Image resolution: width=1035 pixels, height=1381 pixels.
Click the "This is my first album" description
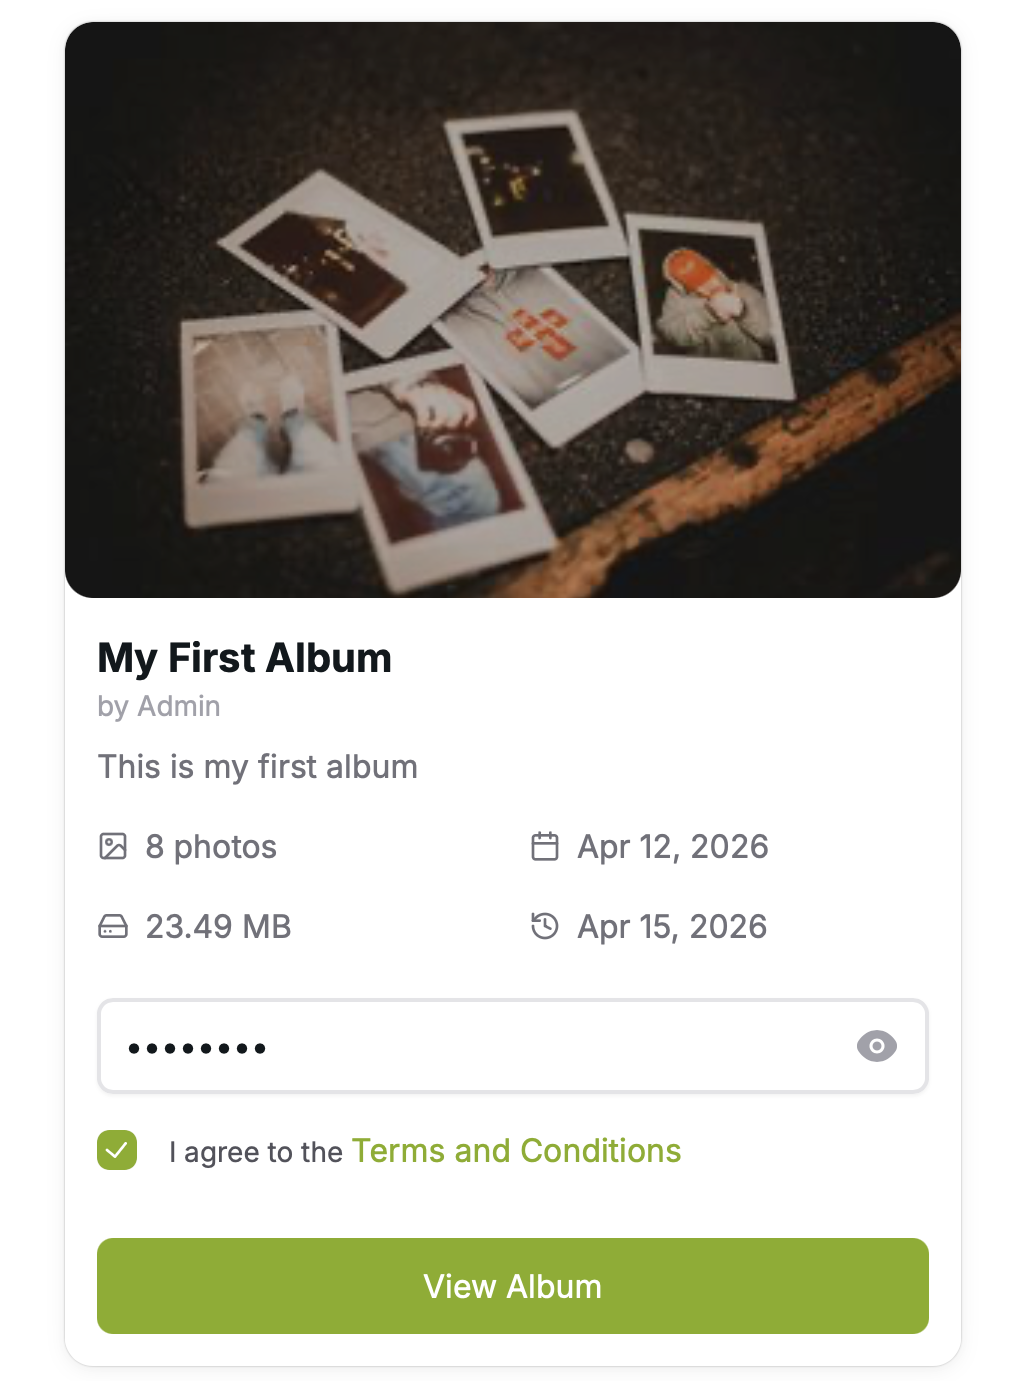coord(258,767)
